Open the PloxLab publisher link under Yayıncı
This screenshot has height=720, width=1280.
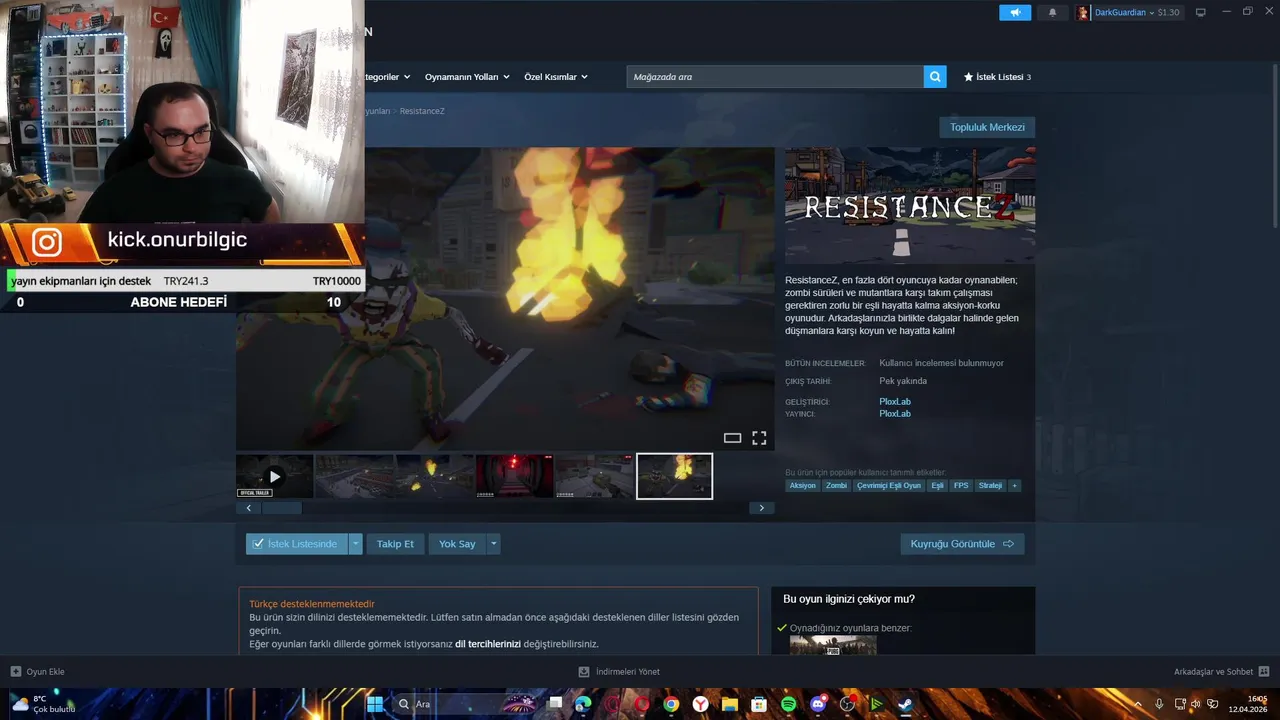coord(895,414)
